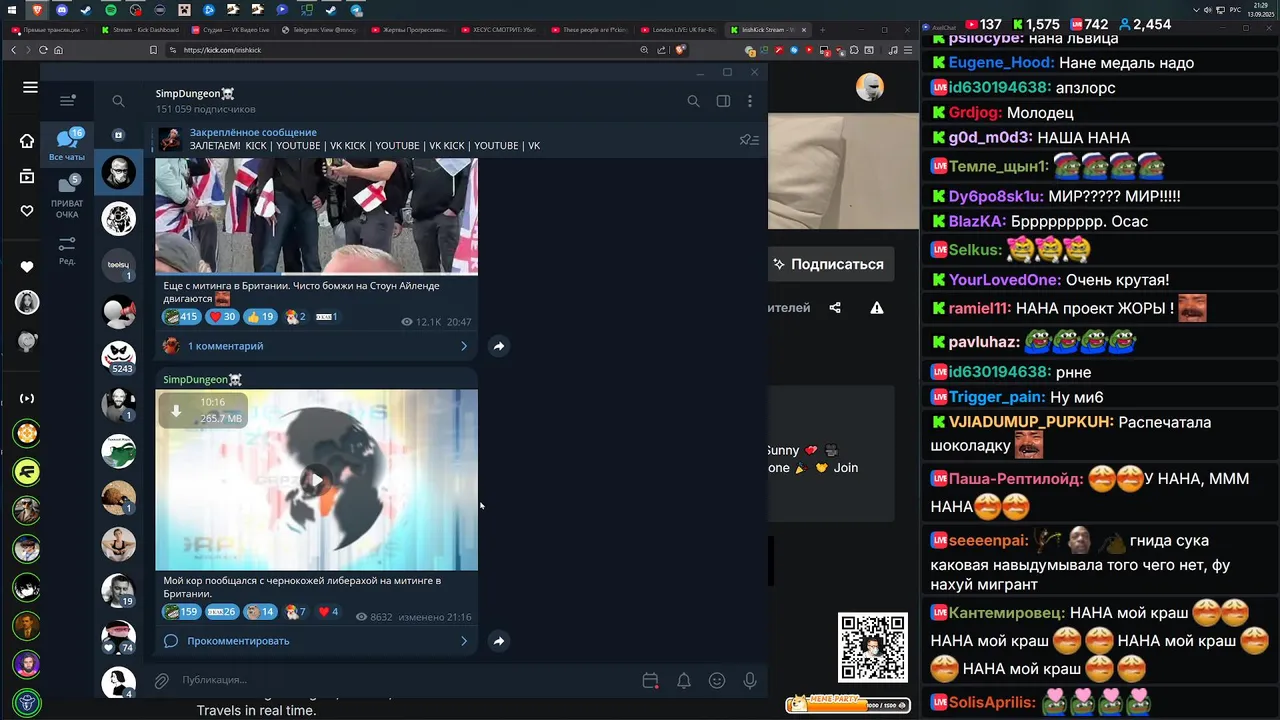Open a new browser tab with plus
1280x720 pixels.
click(823, 30)
